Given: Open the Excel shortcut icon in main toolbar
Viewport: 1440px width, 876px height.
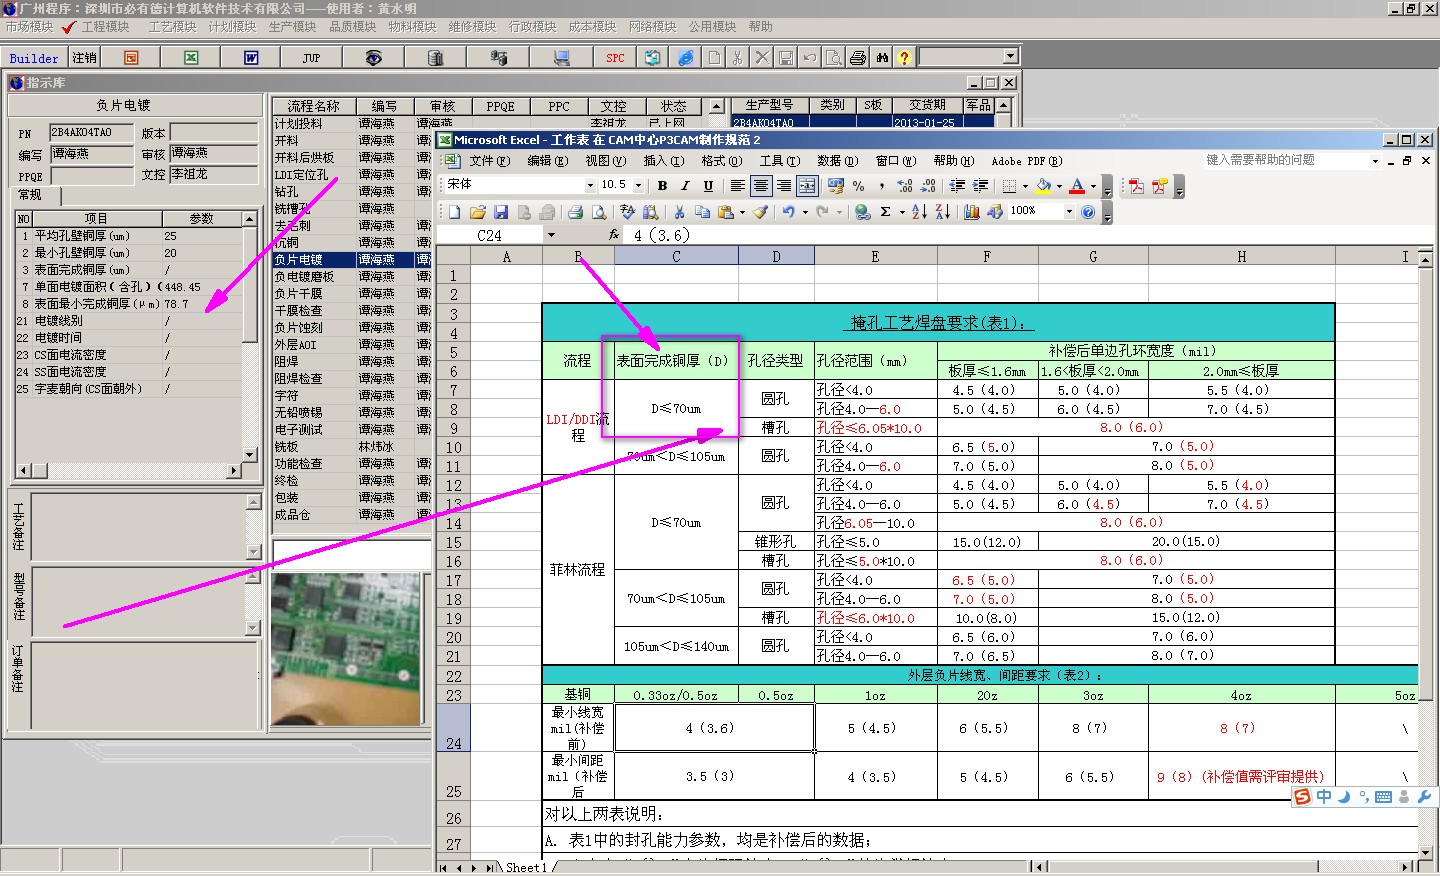Looking at the screenshot, I should pos(191,58).
